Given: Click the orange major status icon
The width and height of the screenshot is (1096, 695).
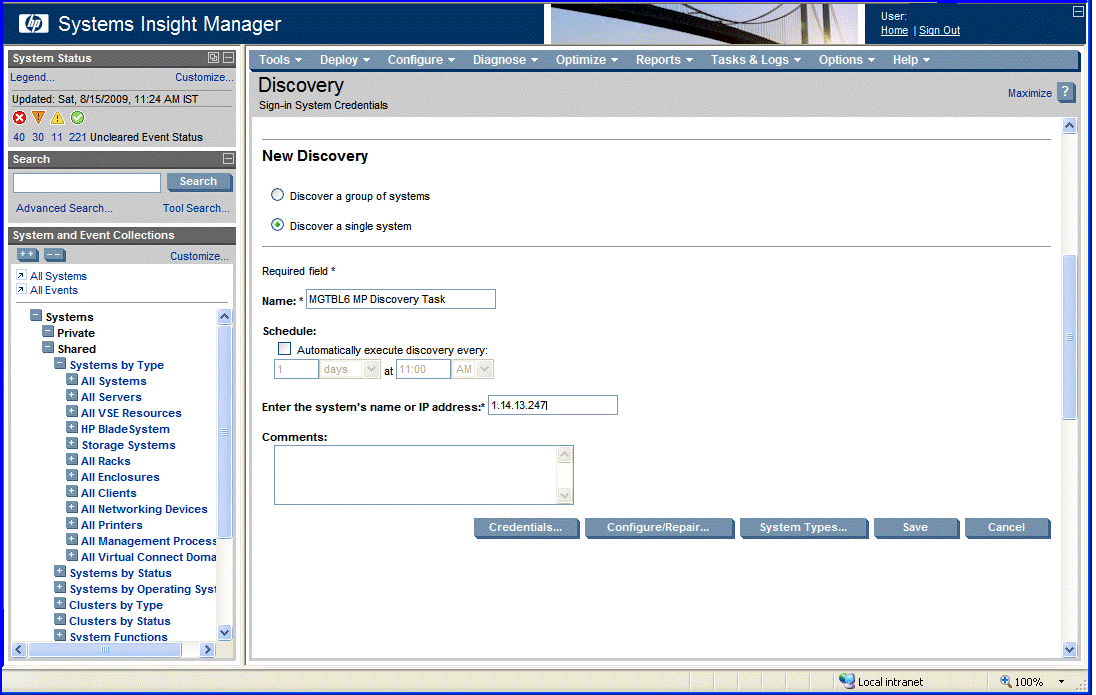Looking at the screenshot, I should pos(38,117).
